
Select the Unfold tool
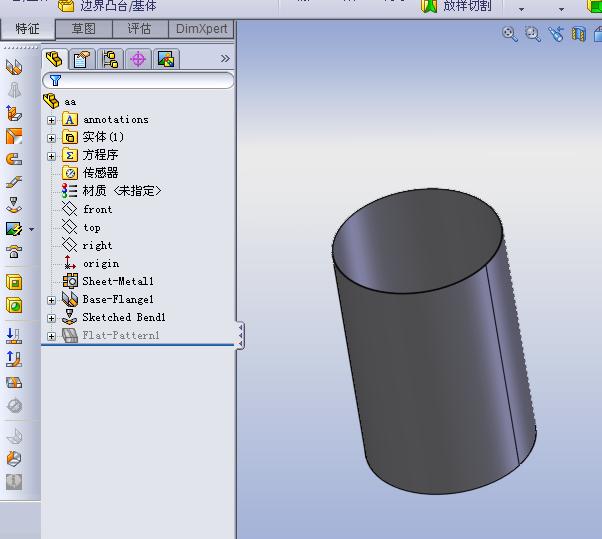coord(14,336)
